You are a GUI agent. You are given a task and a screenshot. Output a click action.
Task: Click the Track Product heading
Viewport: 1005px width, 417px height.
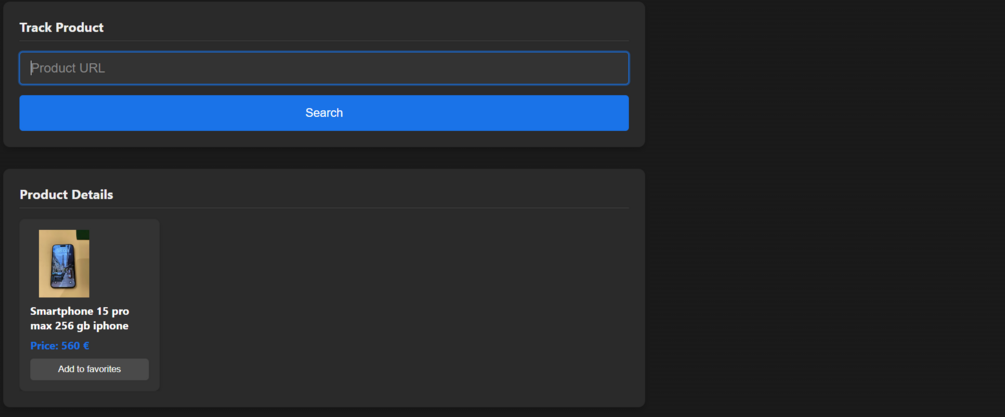(62, 28)
